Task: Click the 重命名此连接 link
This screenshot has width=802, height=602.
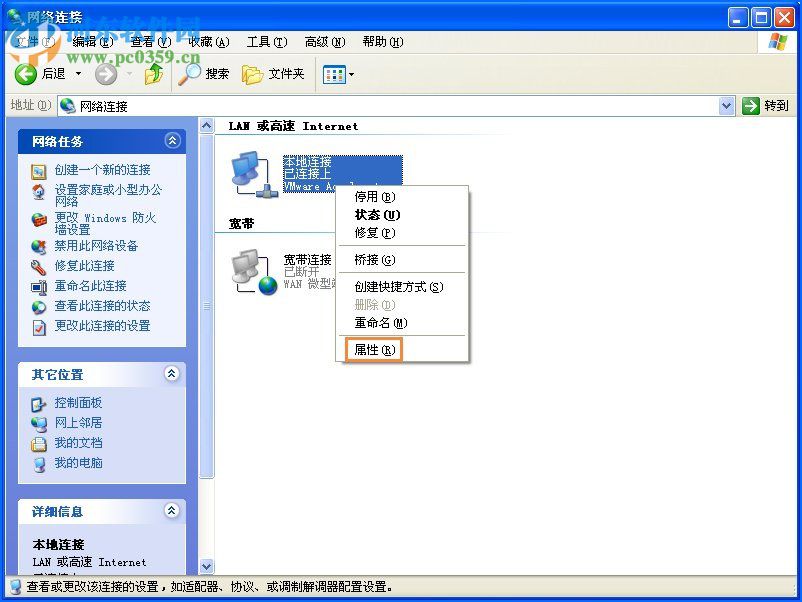Action: (91, 286)
